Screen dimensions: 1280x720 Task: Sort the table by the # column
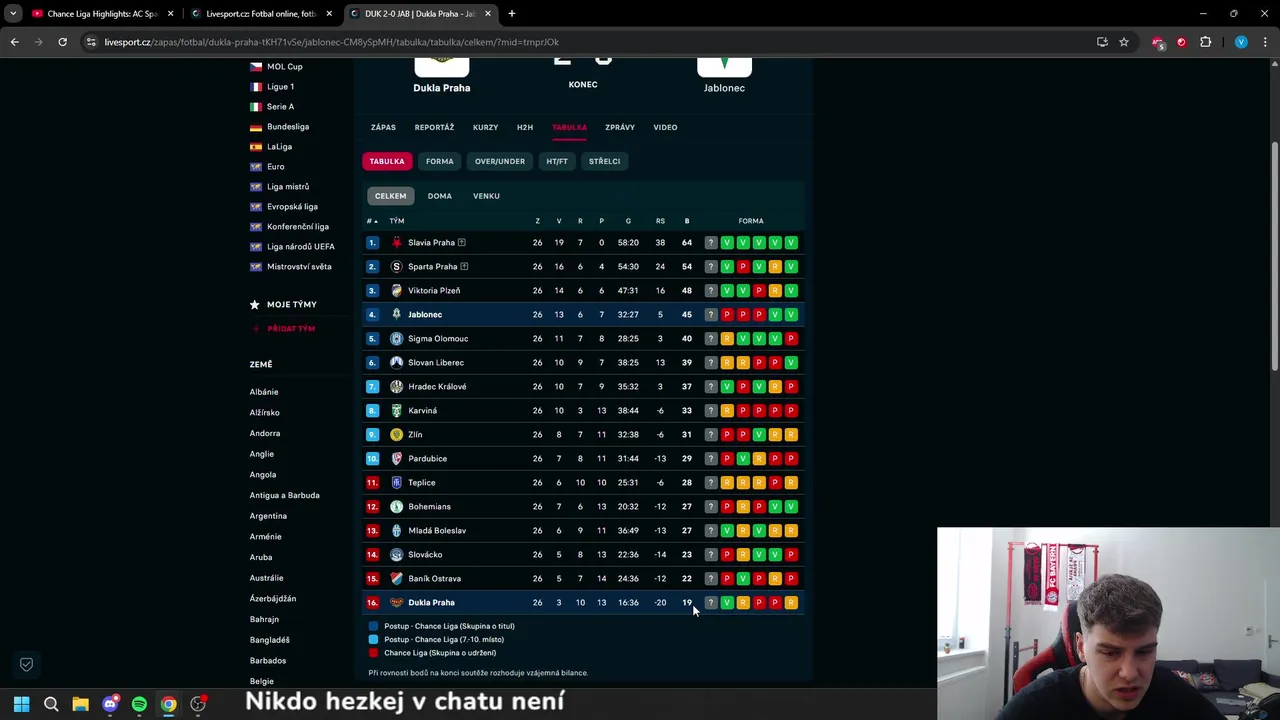372,221
